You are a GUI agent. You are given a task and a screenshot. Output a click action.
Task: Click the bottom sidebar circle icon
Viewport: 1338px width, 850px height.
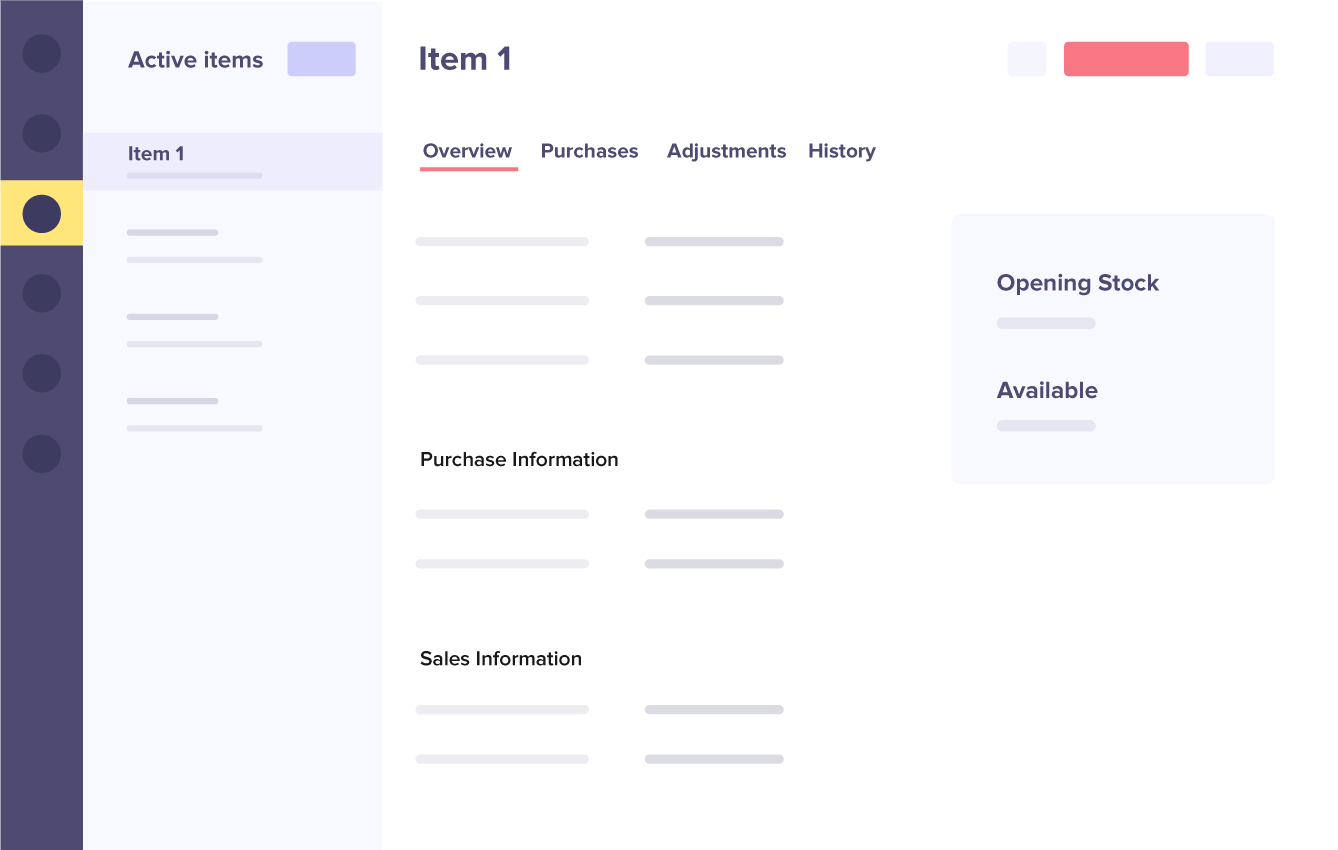tap(42, 453)
